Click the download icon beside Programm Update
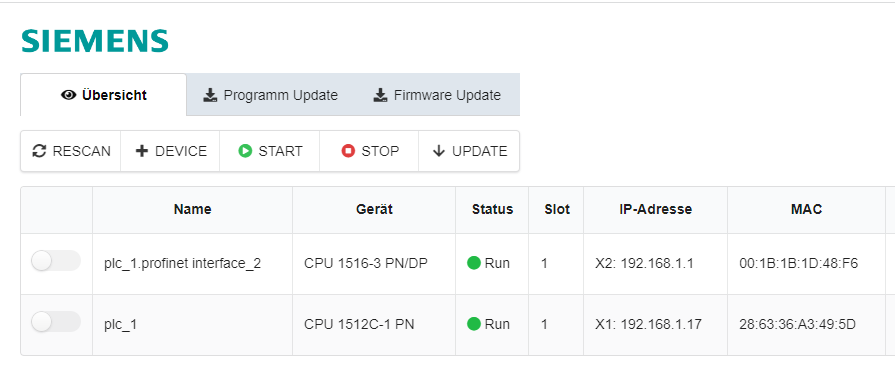The width and height of the screenshot is (895, 391). pyautogui.click(x=211, y=95)
